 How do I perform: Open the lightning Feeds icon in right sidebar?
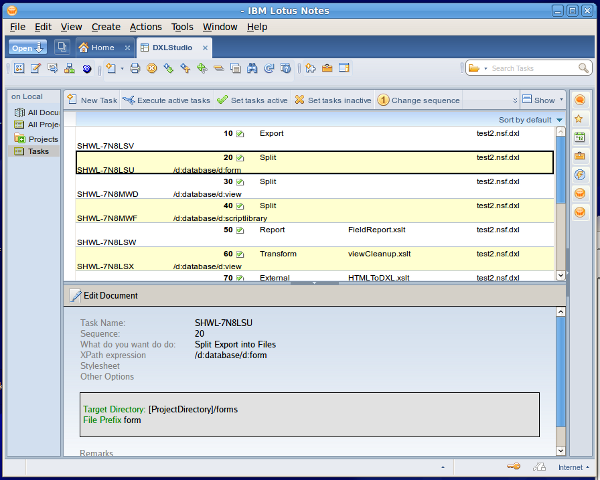(580, 175)
